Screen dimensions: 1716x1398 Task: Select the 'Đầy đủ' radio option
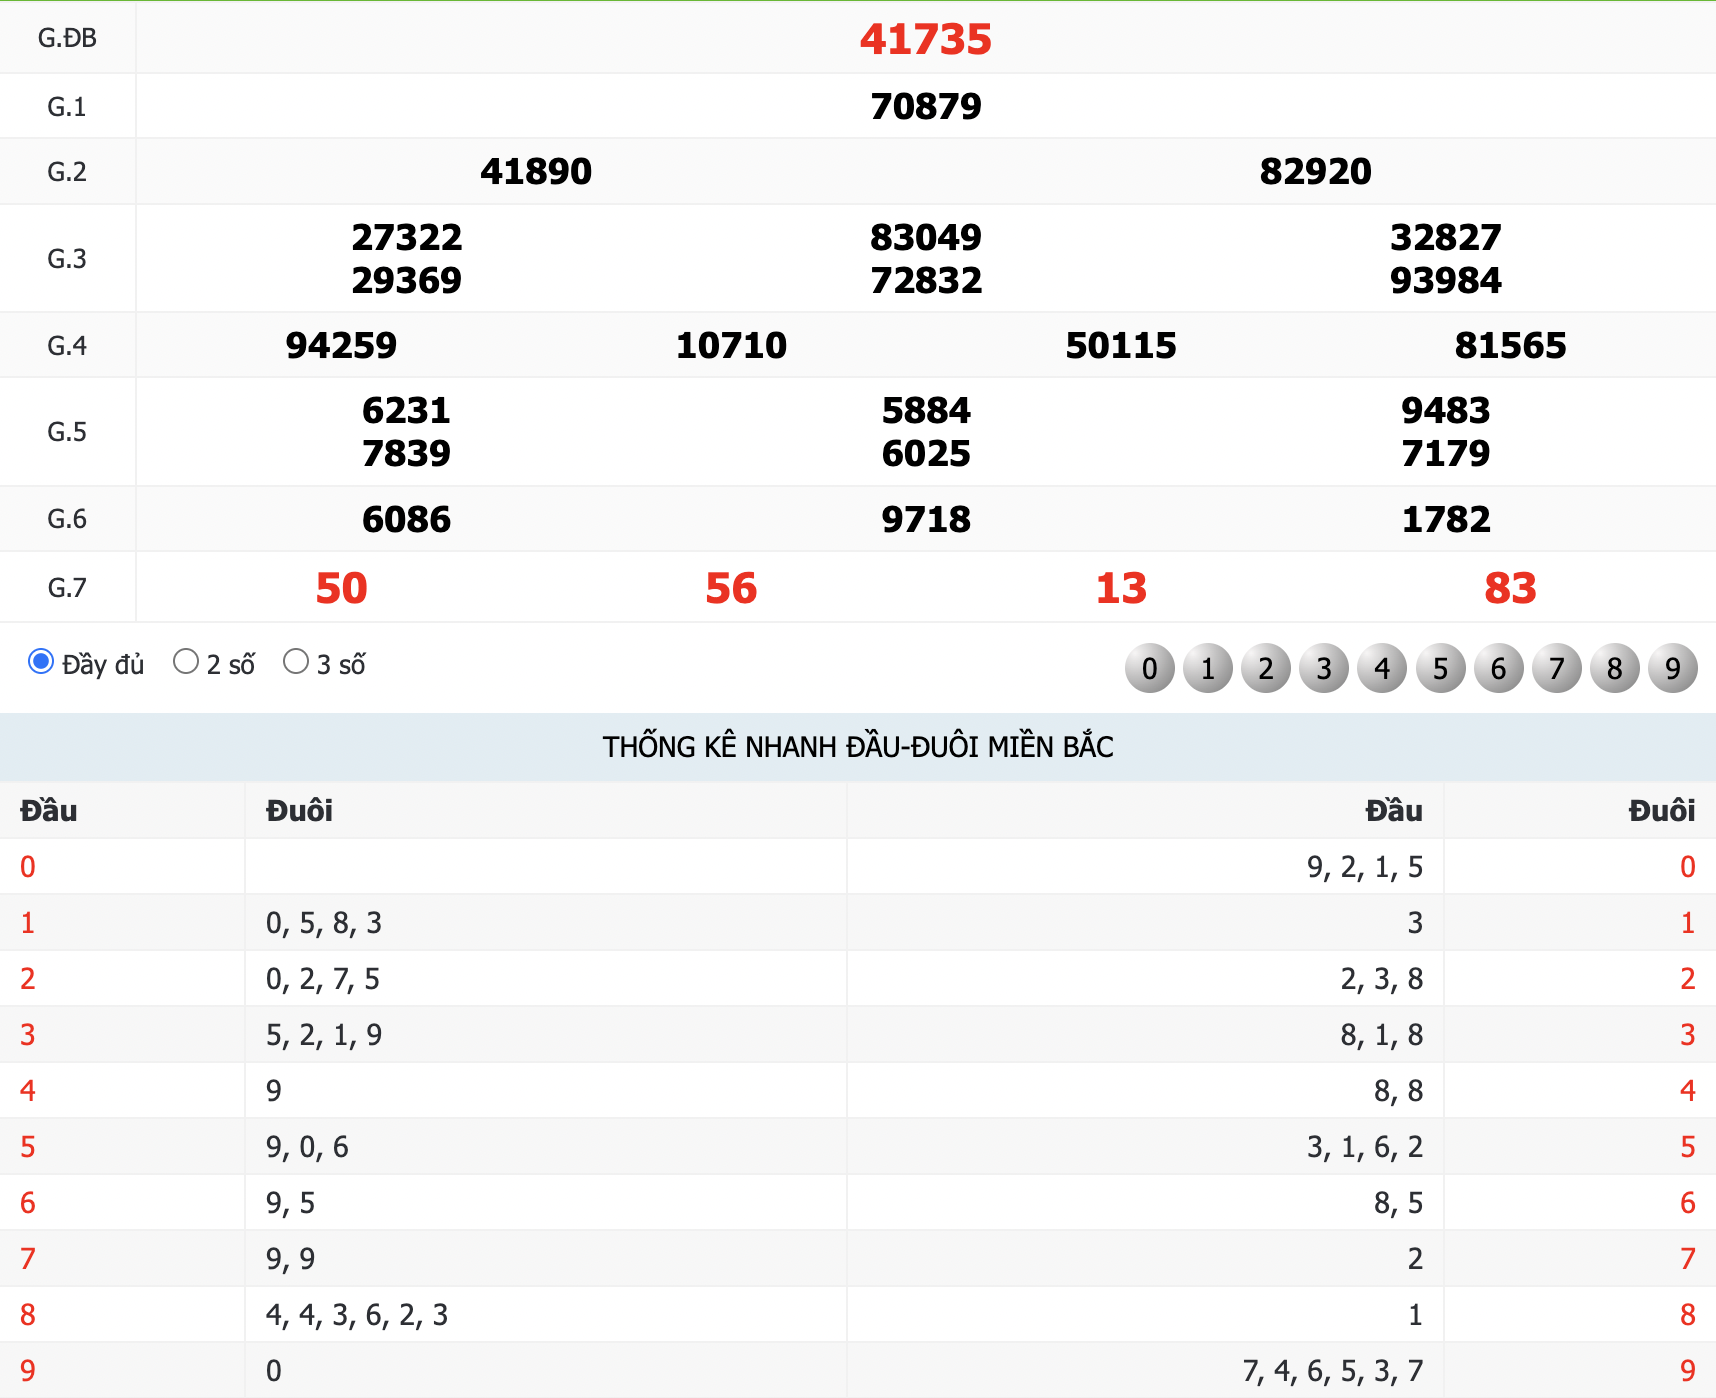pos(41,662)
